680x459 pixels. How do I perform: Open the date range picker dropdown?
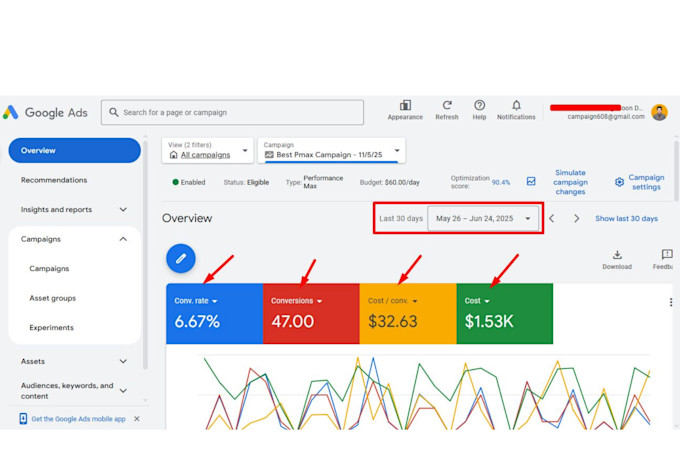pos(483,218)
